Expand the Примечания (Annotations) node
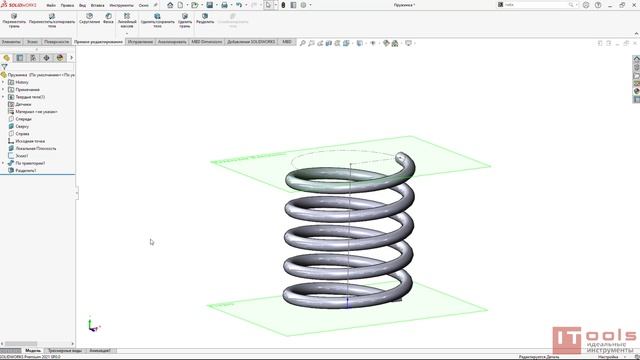This screenshot has height=360, width=640. pyautogui.click(x=3, y=89)
